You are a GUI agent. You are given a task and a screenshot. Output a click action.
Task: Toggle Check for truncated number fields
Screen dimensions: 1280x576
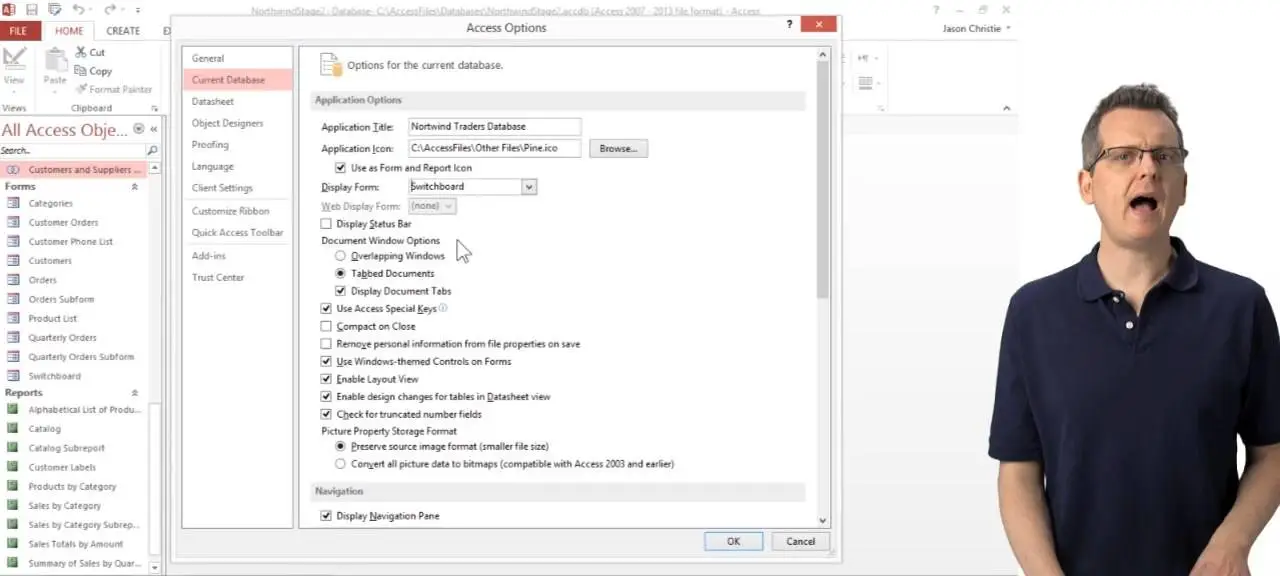(326, 414)
